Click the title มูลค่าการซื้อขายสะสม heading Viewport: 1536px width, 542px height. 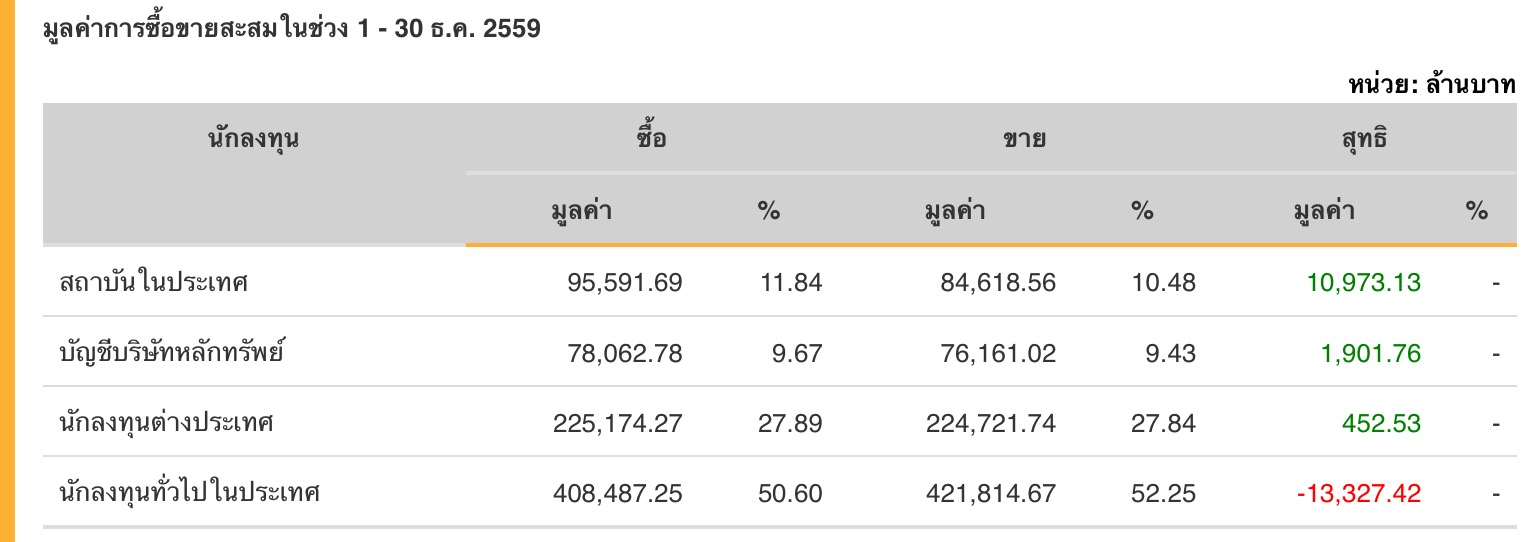[292, 29]
